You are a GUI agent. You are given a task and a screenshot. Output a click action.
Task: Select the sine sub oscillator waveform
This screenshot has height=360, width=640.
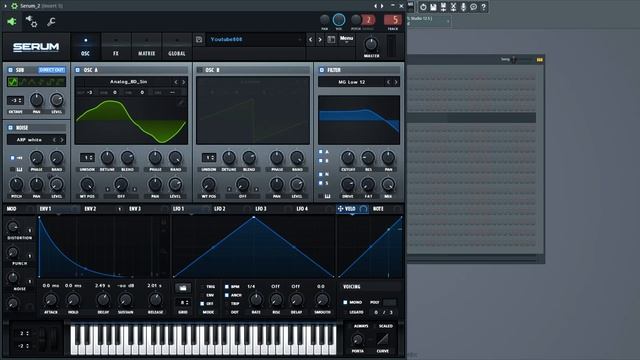coord(12,82)
